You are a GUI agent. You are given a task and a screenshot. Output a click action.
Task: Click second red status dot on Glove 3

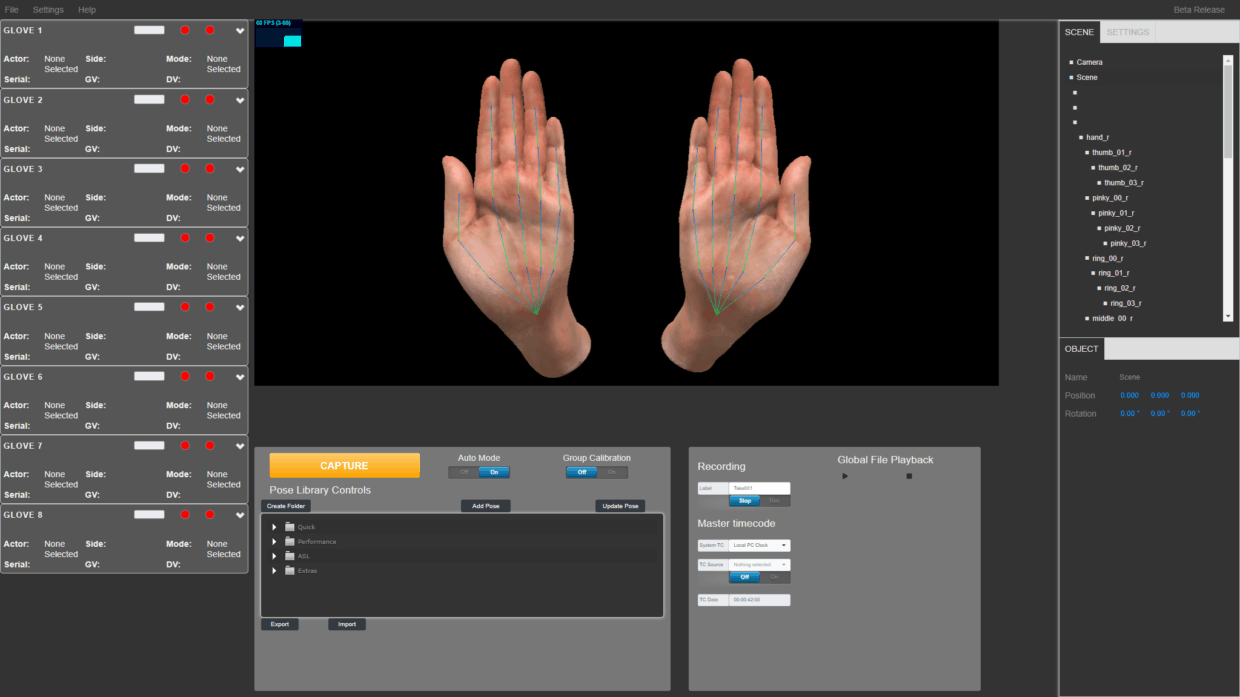tap(210, 169)
